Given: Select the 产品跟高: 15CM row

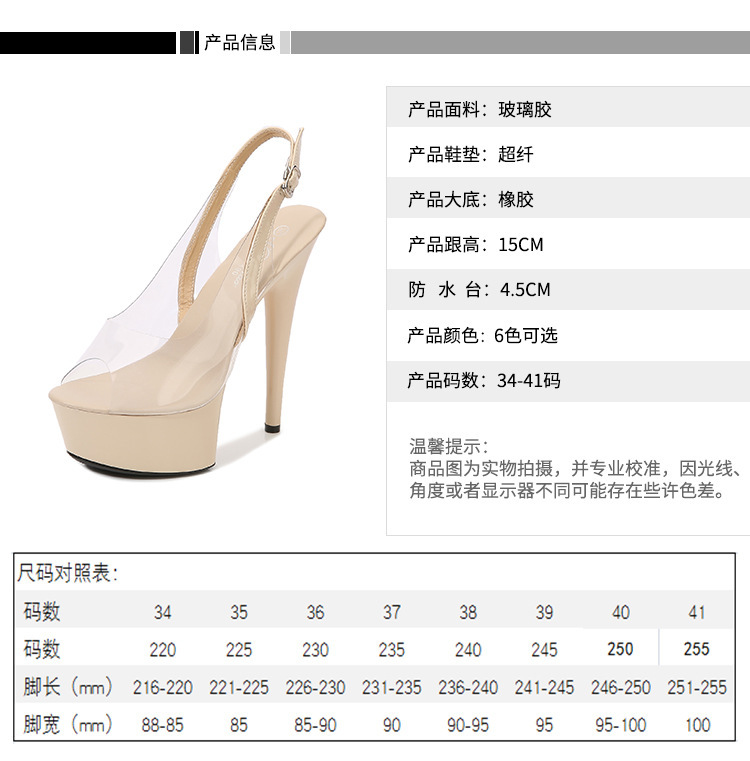Looking at the screenshot, I should pos(568,245).
